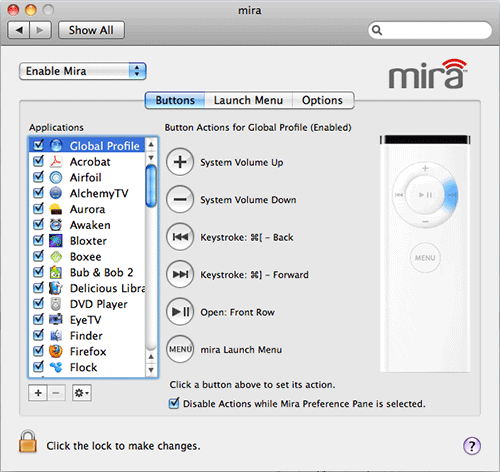Click the Bub & Bob 2 icon

point(56,272)
